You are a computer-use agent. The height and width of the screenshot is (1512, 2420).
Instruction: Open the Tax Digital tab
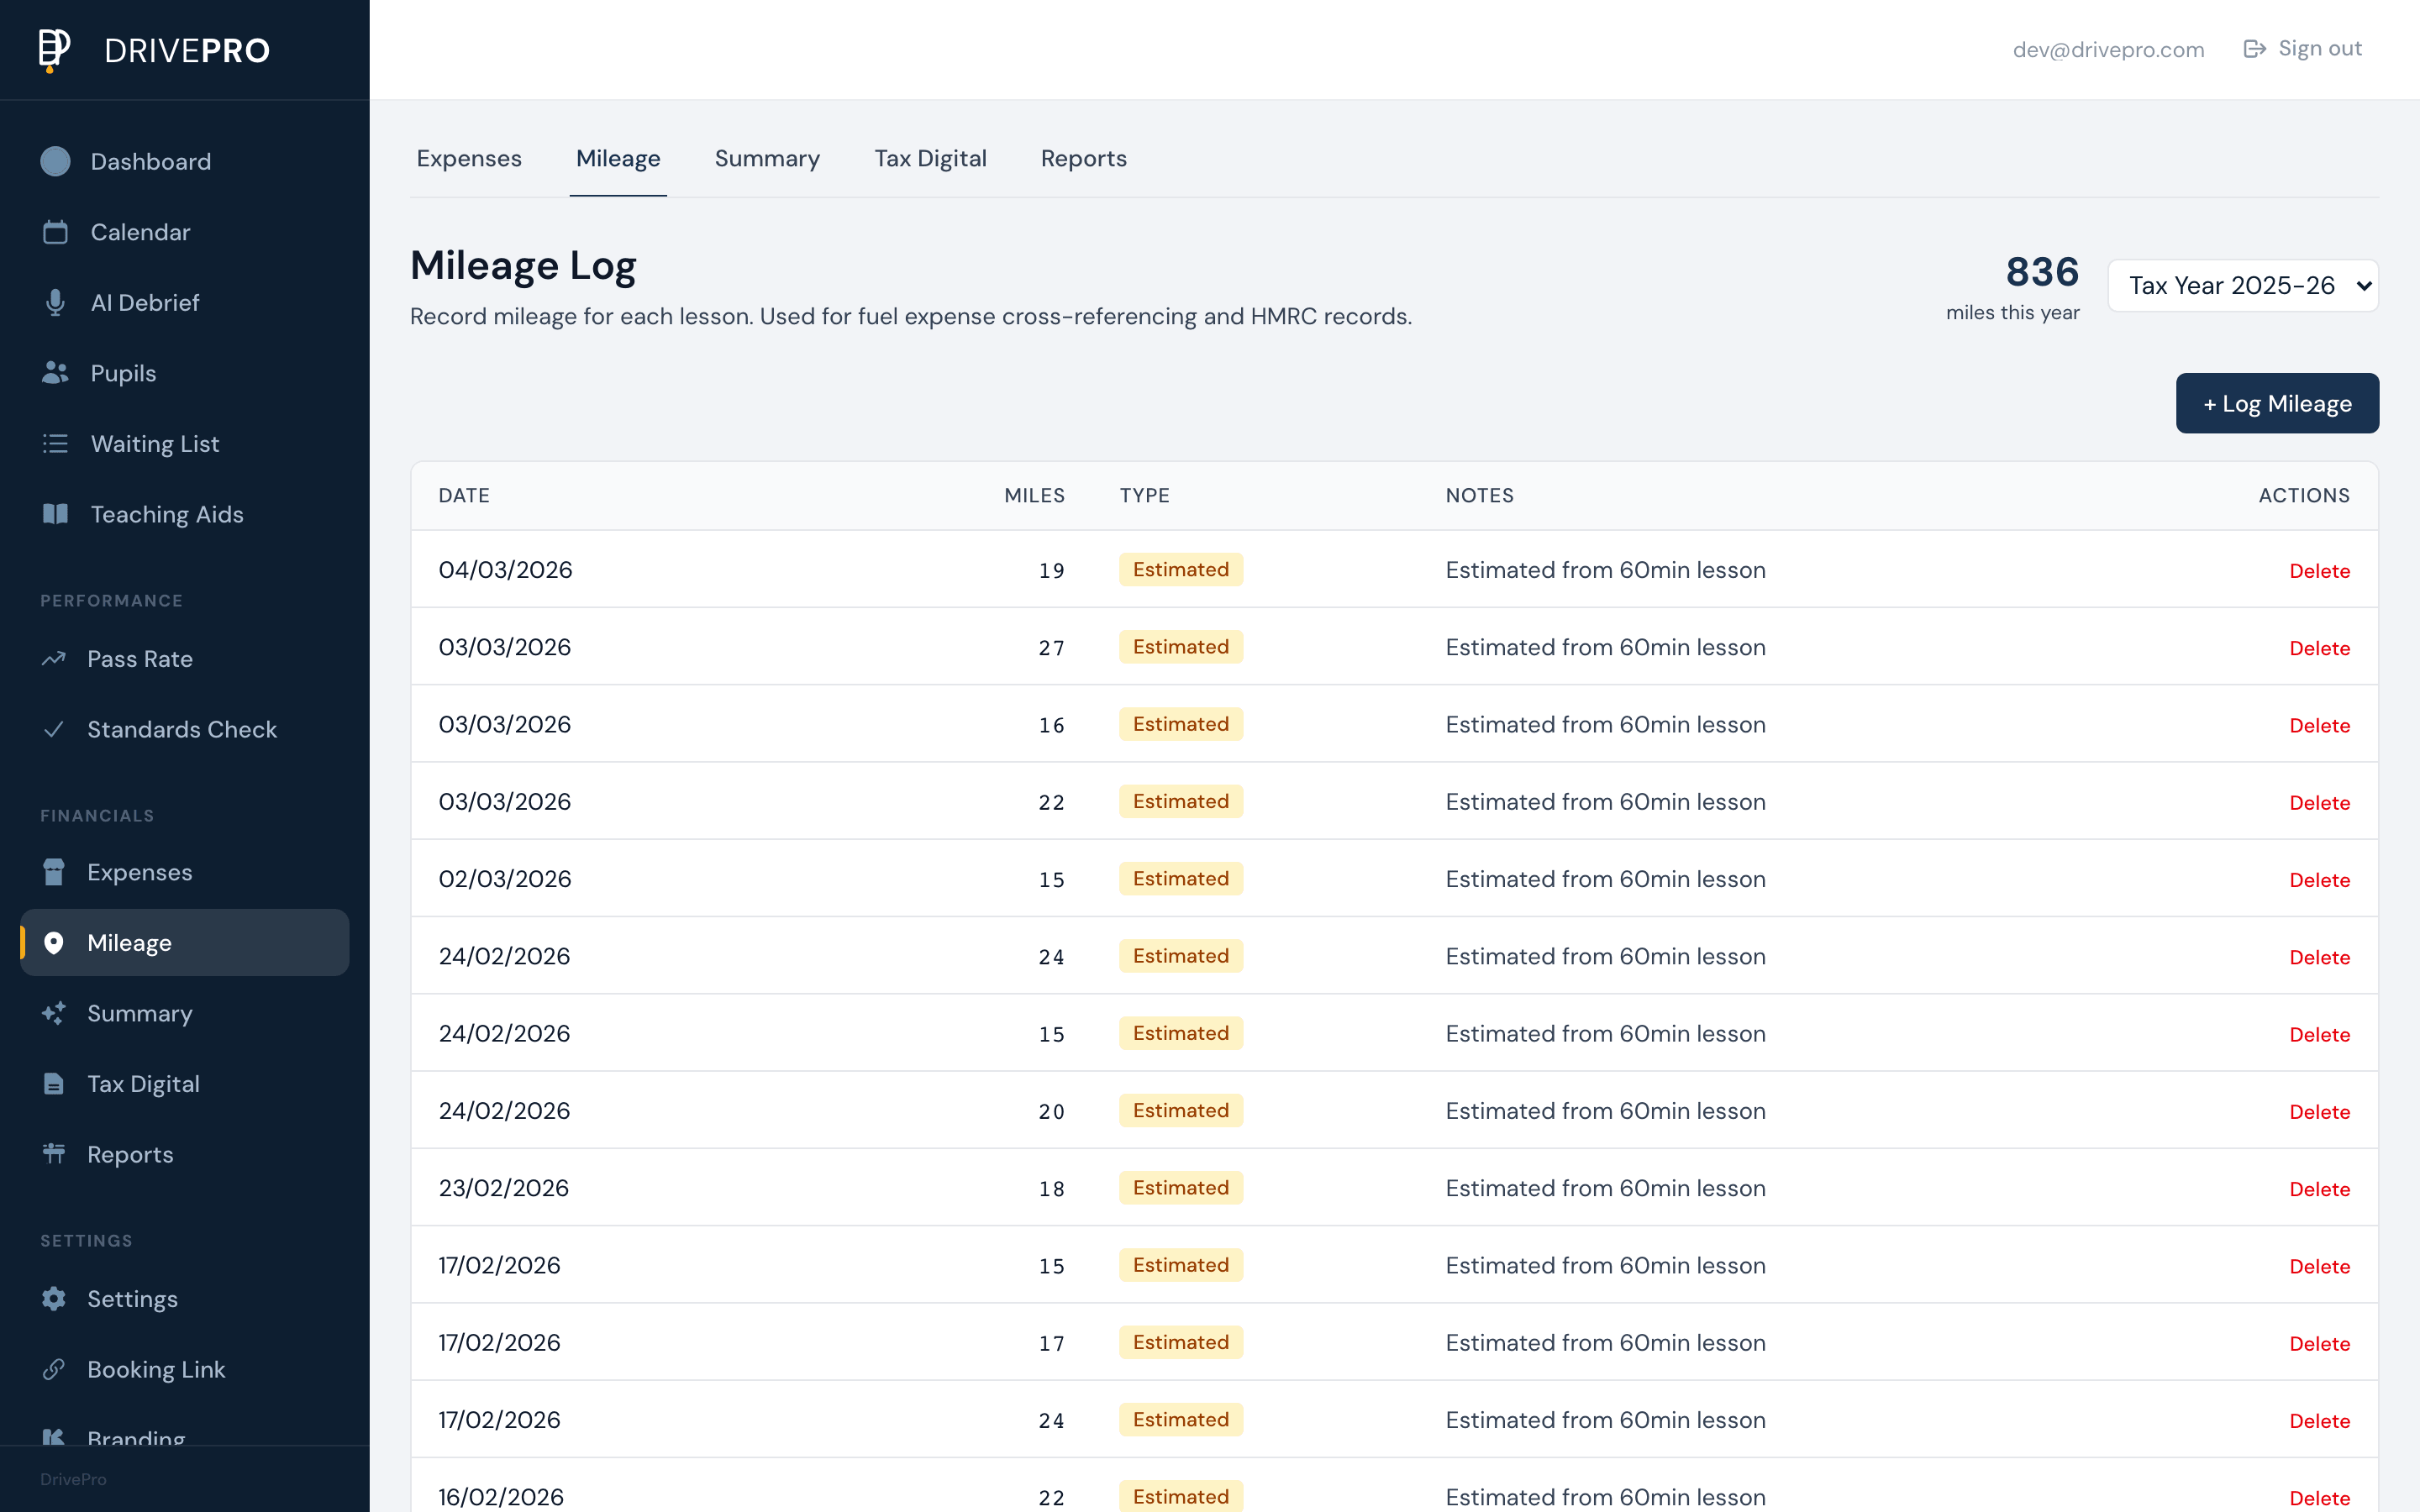point(930,158)
